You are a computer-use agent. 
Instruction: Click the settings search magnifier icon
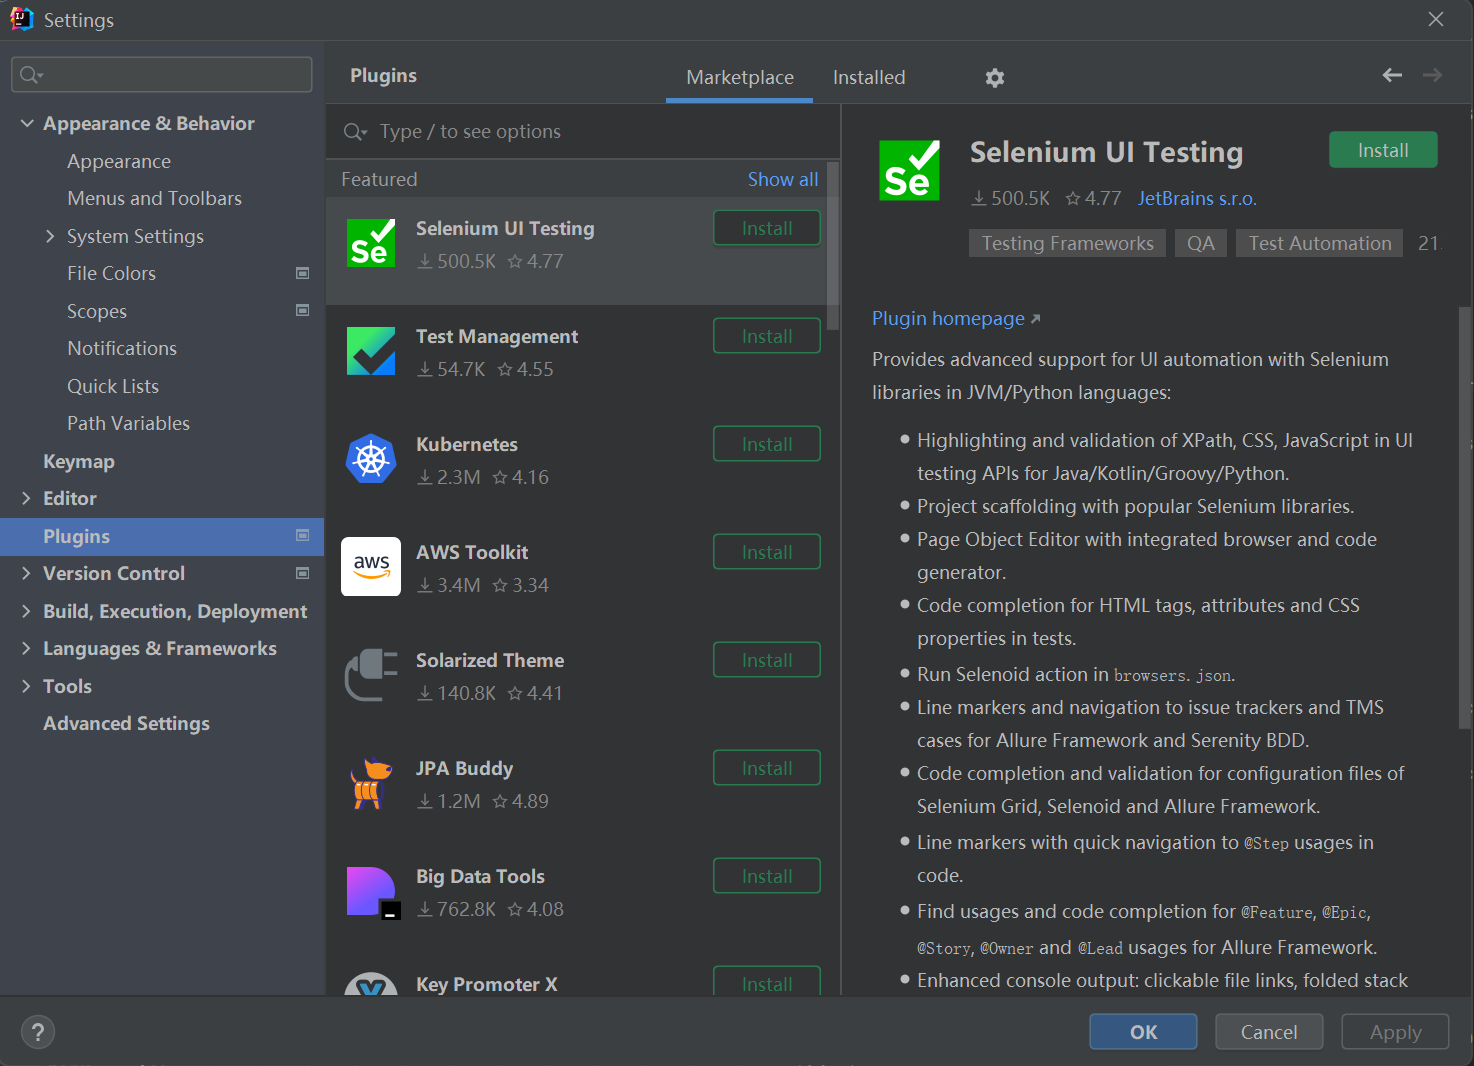click(x=31, y=75)
